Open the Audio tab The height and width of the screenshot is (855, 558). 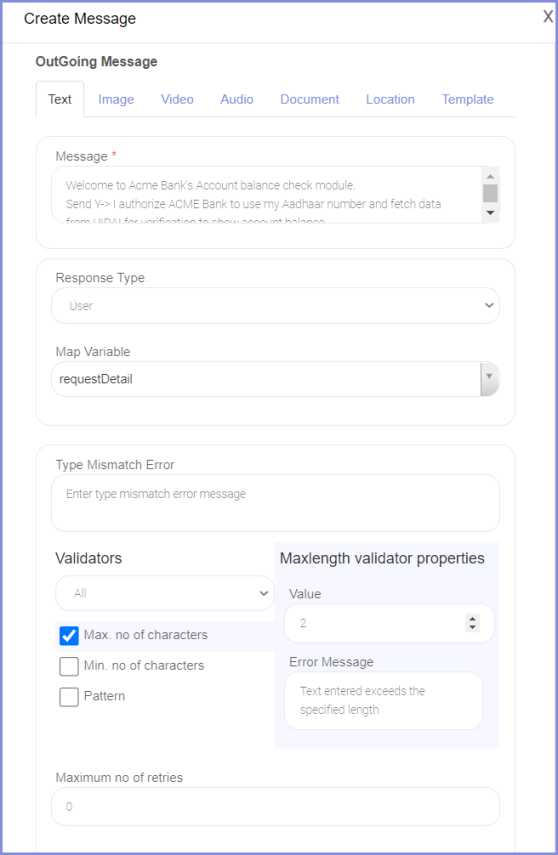point(237,99)
